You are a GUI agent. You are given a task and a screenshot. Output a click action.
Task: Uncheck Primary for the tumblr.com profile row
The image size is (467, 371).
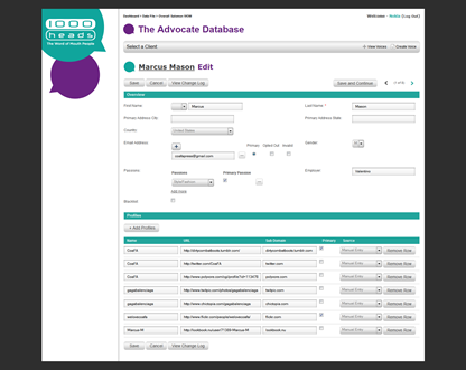321,248
